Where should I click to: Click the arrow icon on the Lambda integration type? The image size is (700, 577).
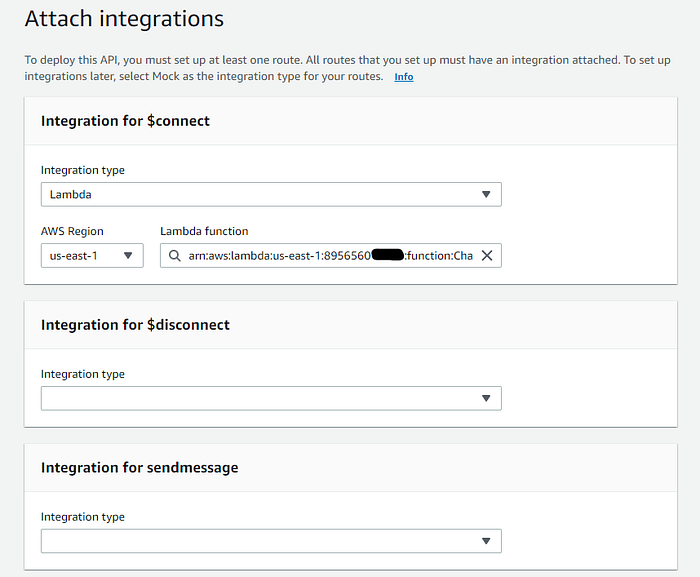tap(486, 195)
